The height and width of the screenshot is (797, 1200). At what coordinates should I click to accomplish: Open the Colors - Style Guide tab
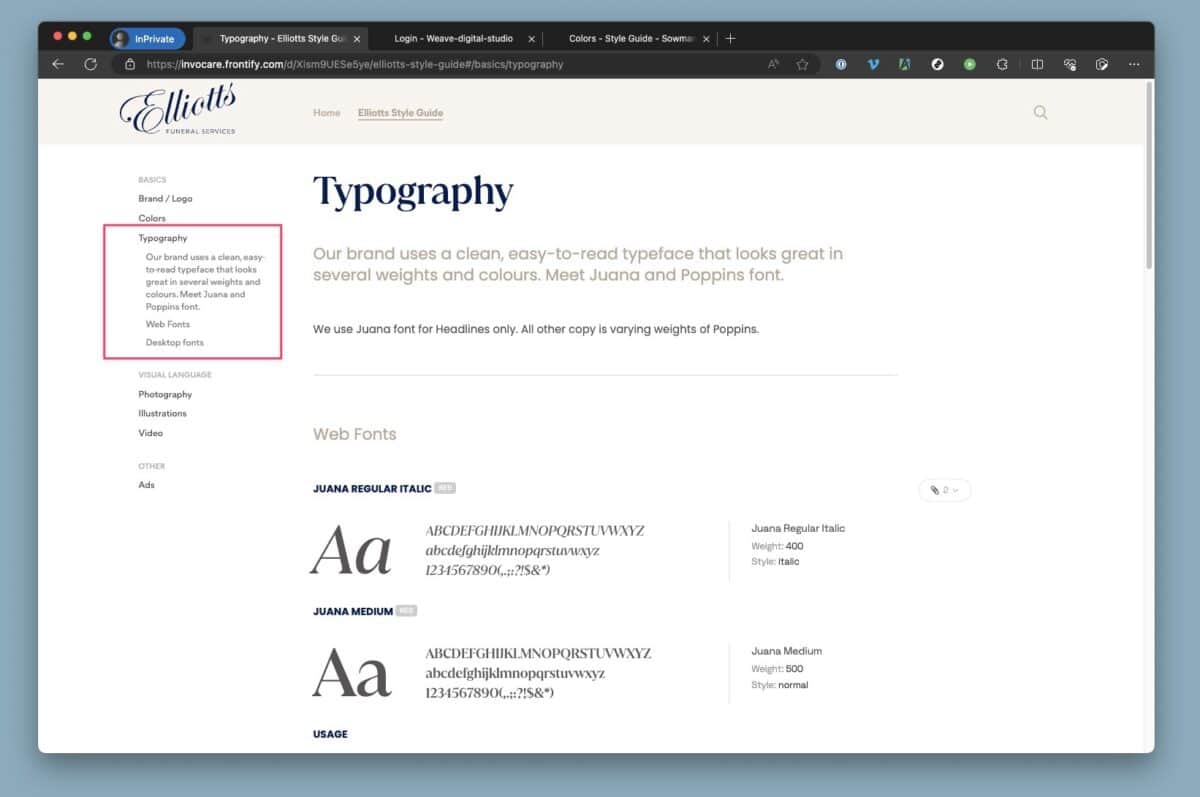click(x=630, y=38)
